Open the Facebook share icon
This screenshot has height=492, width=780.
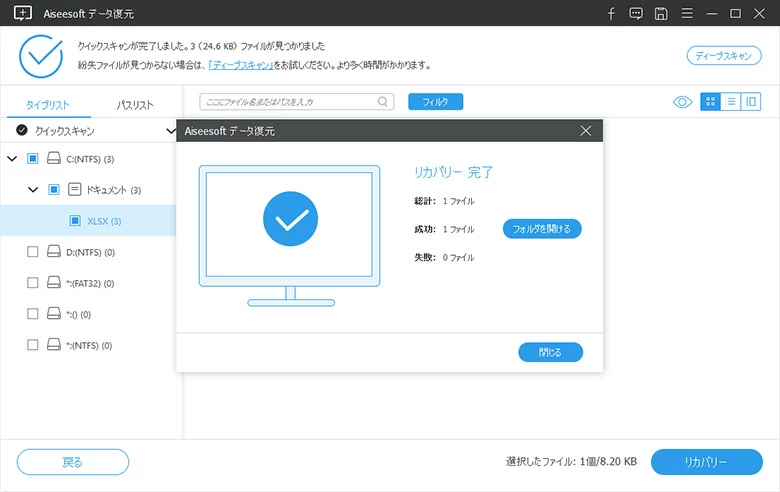[x=611, y=13]
